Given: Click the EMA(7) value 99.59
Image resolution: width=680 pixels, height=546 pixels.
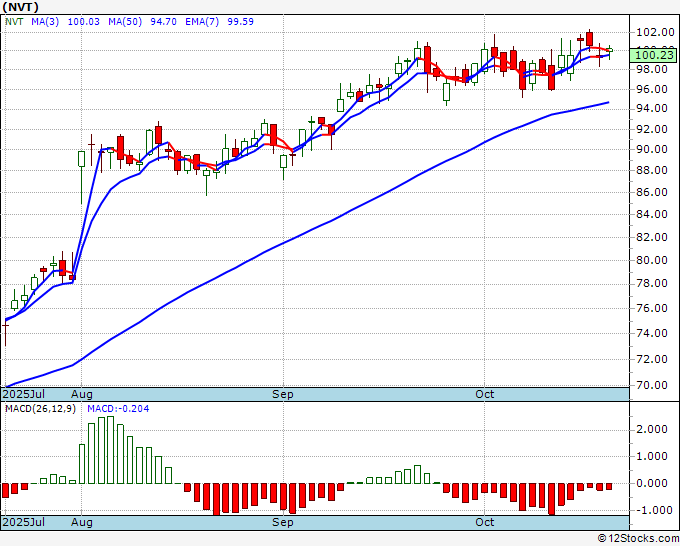Looking at the screenshot, I should (x=241, y=22).
